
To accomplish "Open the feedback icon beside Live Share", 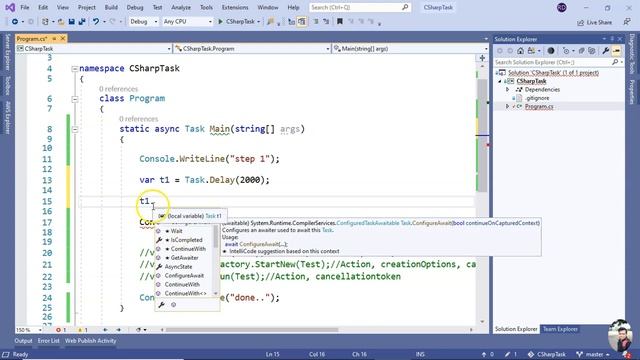I will (x=627, y=22).
